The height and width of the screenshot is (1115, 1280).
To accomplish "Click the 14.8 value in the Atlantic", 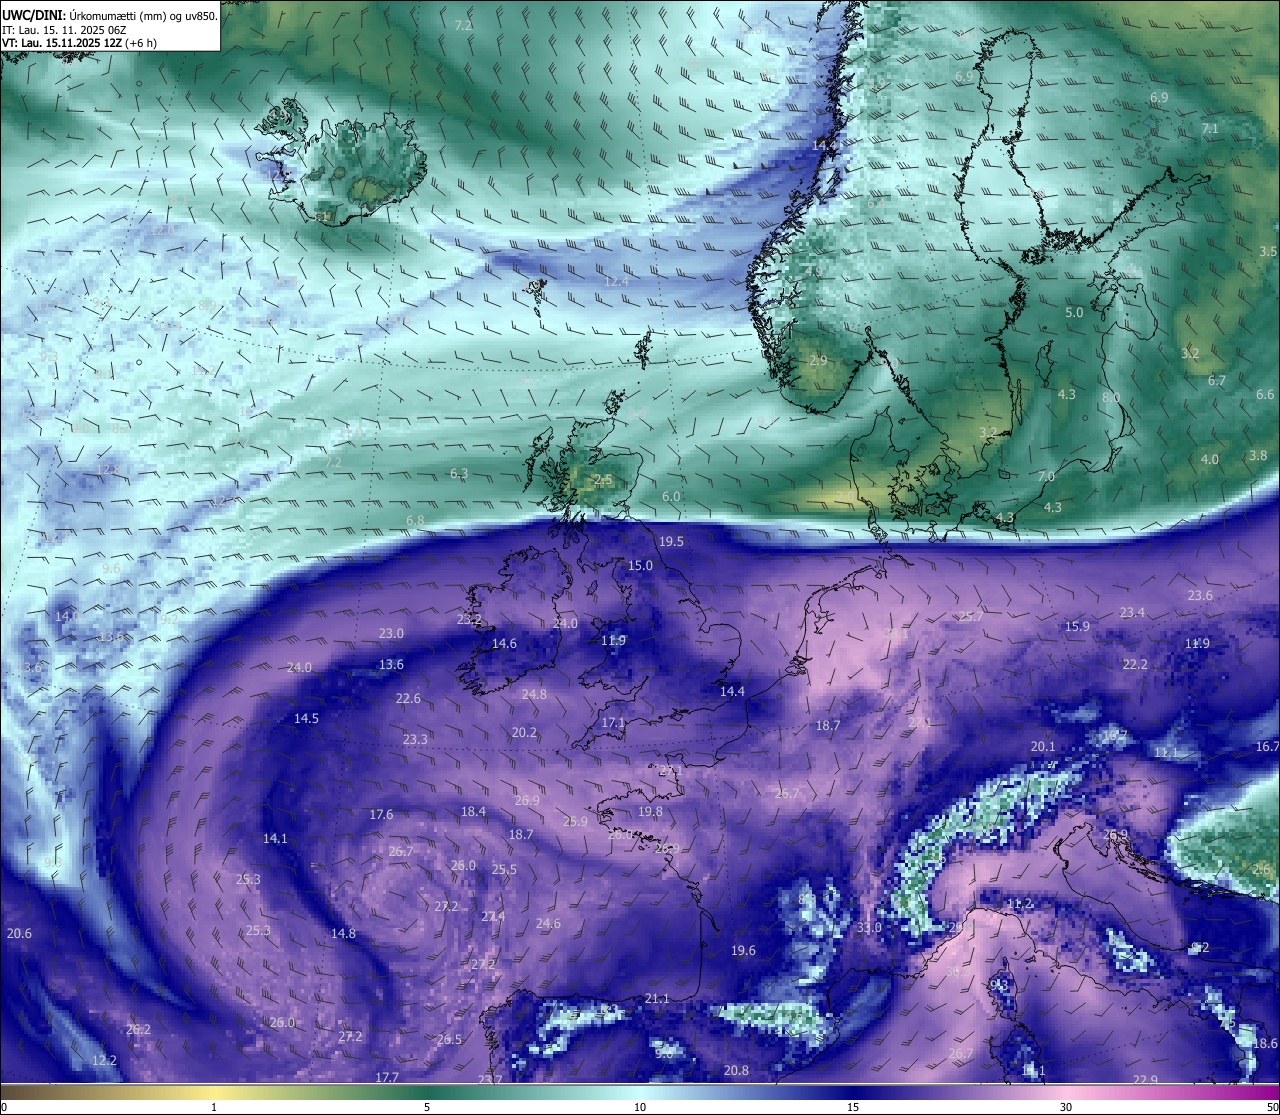I will click(343, 933).
